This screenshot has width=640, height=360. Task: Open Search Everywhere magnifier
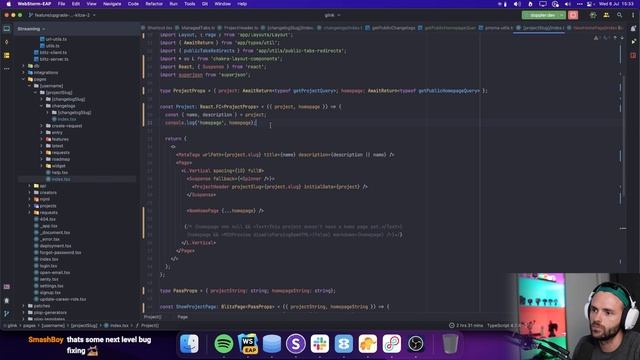pyautogui.click(x=620, y=15)
